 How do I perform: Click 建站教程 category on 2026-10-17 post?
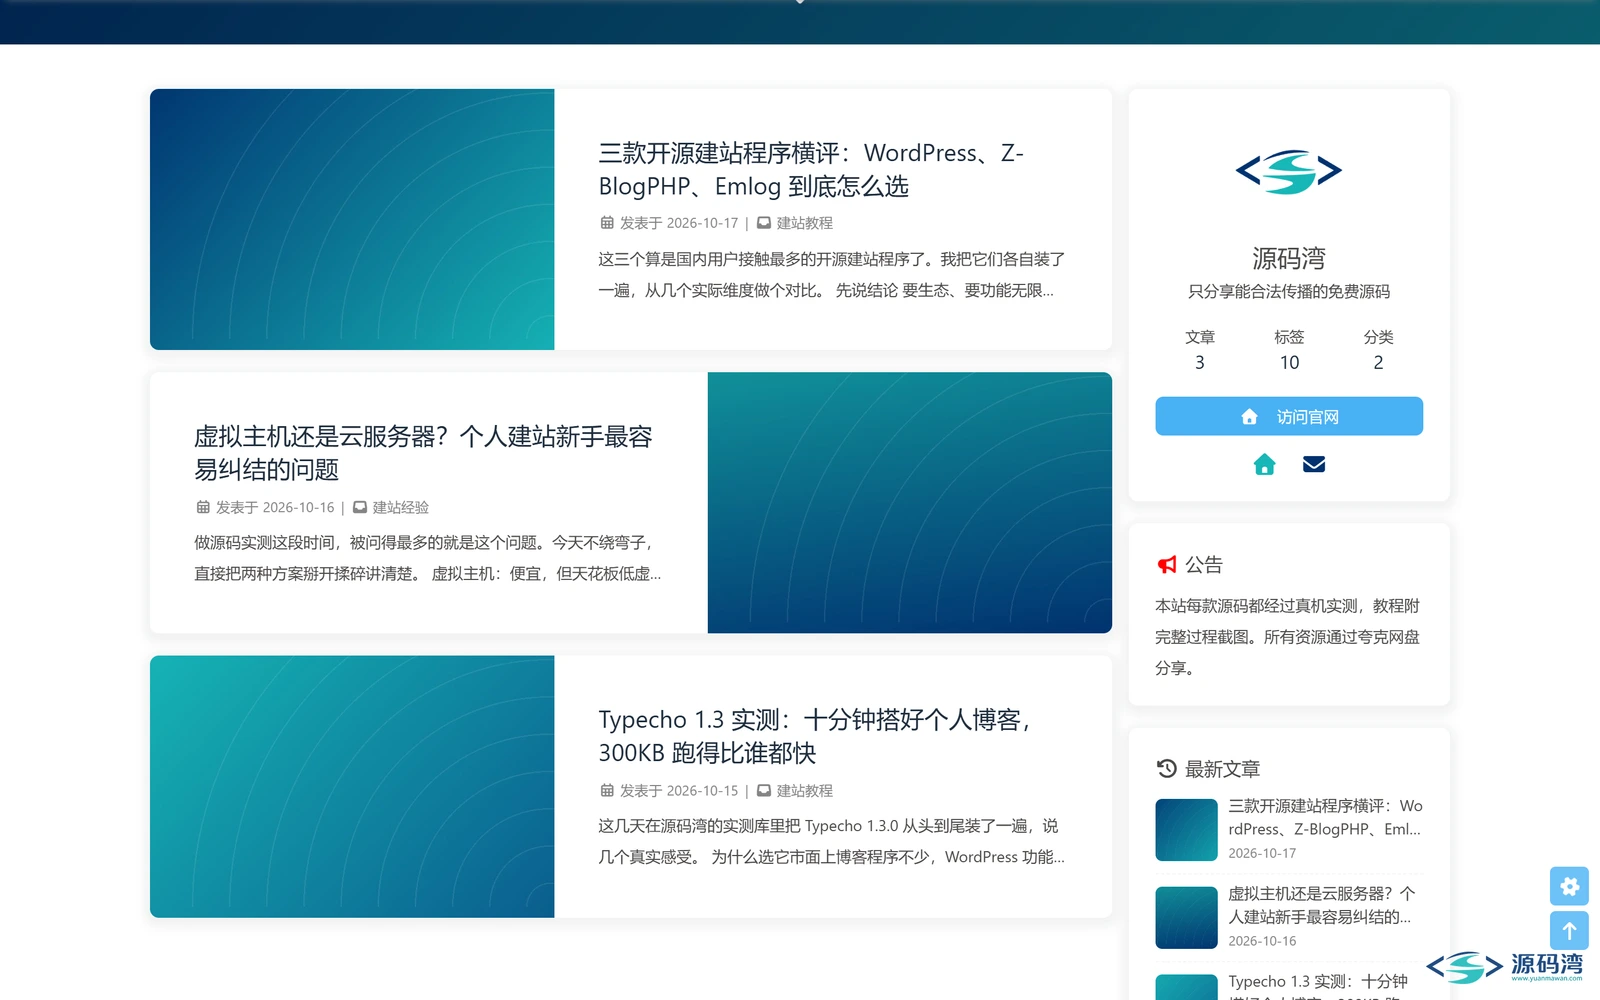pyautogui.click(x=805, y=223)
